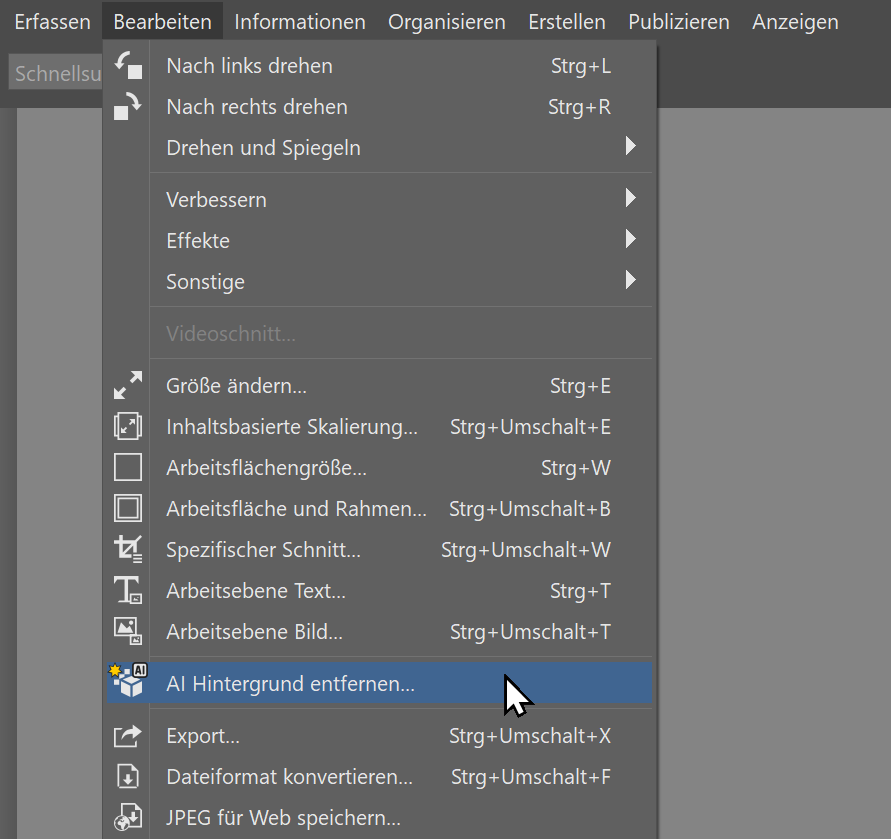The height and width of the screenshot is (839, 891).
Task: Select the rotate right icon
Action: 128,106
